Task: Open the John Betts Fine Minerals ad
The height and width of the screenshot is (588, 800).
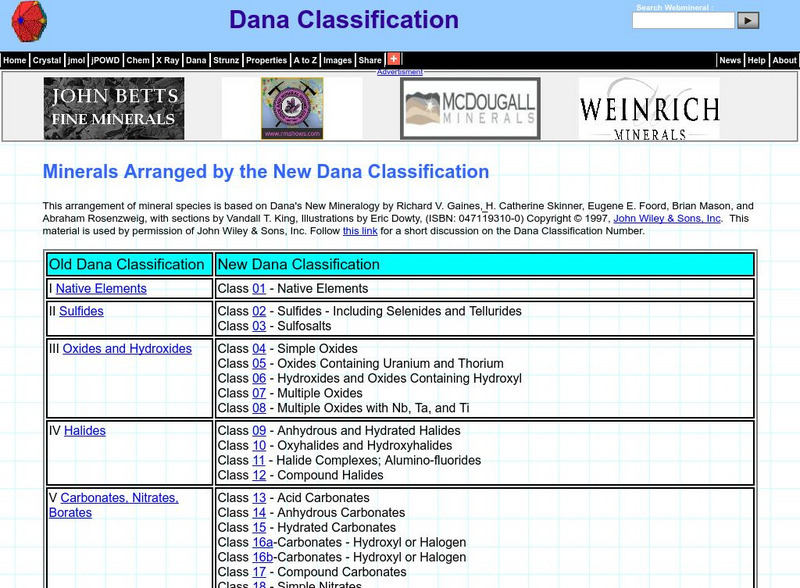Action: click(114, 108)
